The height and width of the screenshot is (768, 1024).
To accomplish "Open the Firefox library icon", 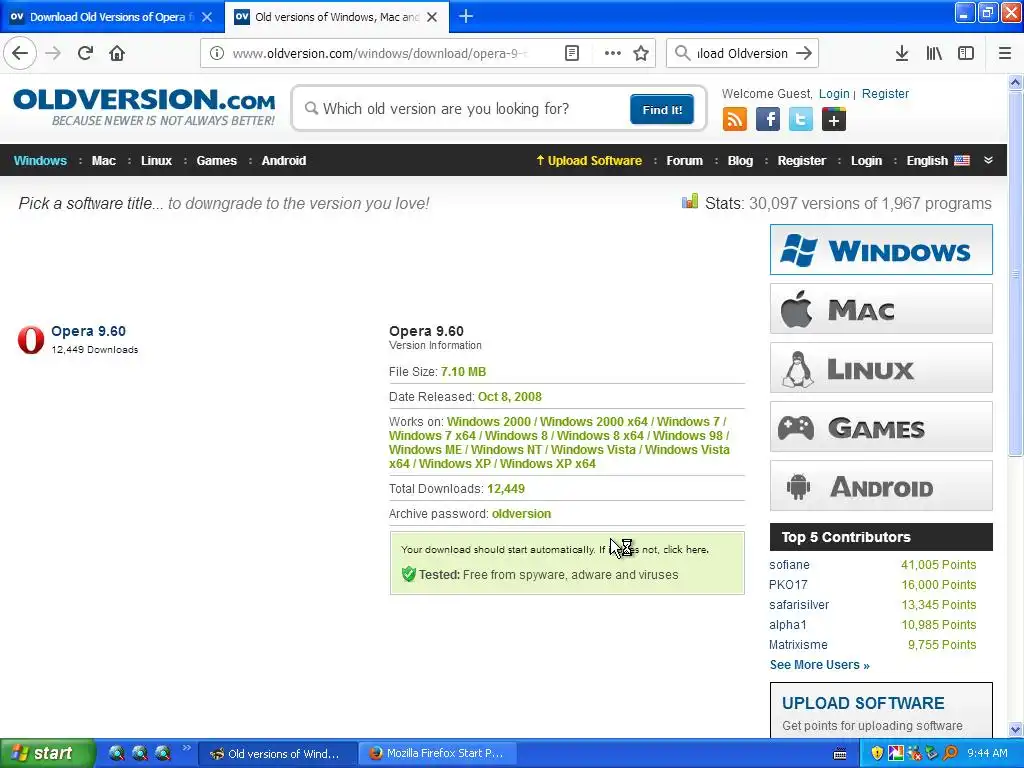I will coord(934,54).
